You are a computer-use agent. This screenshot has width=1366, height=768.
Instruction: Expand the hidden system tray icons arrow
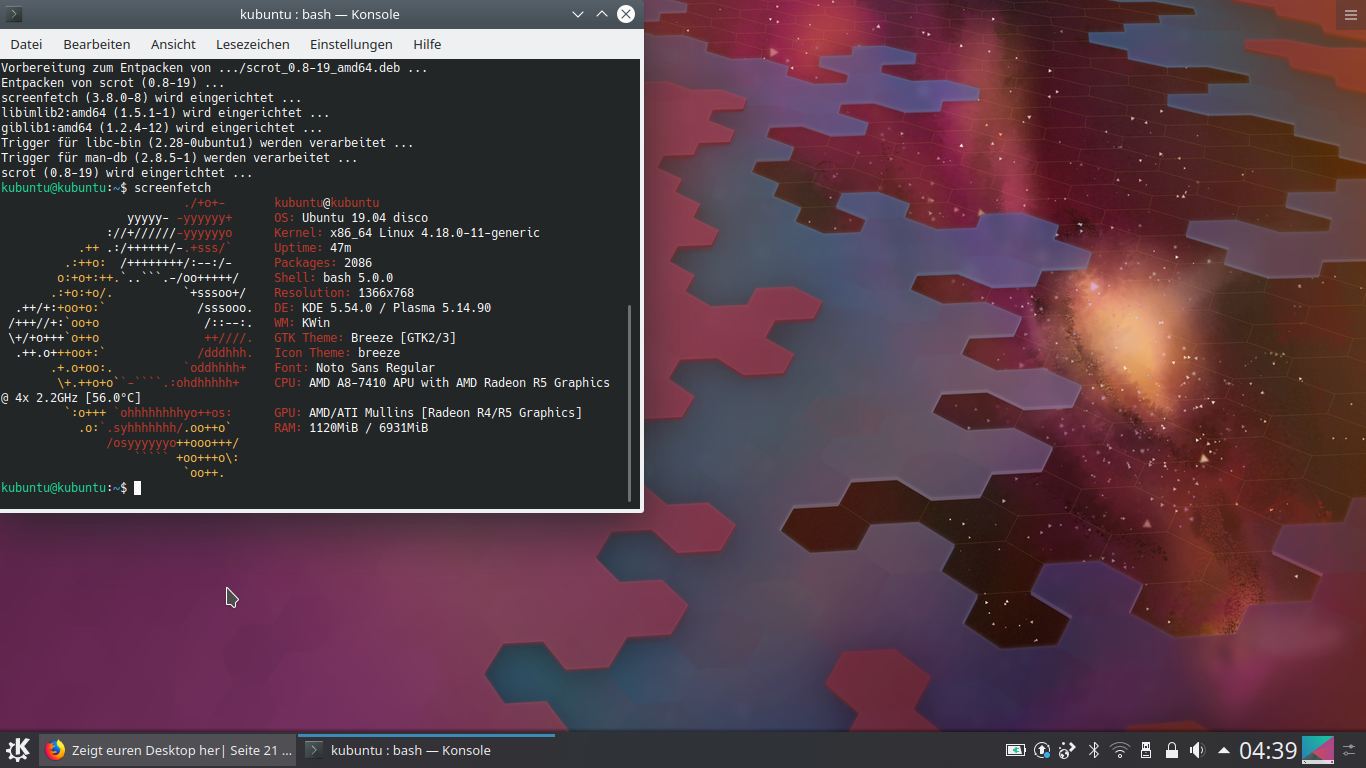coord(1223,749)
